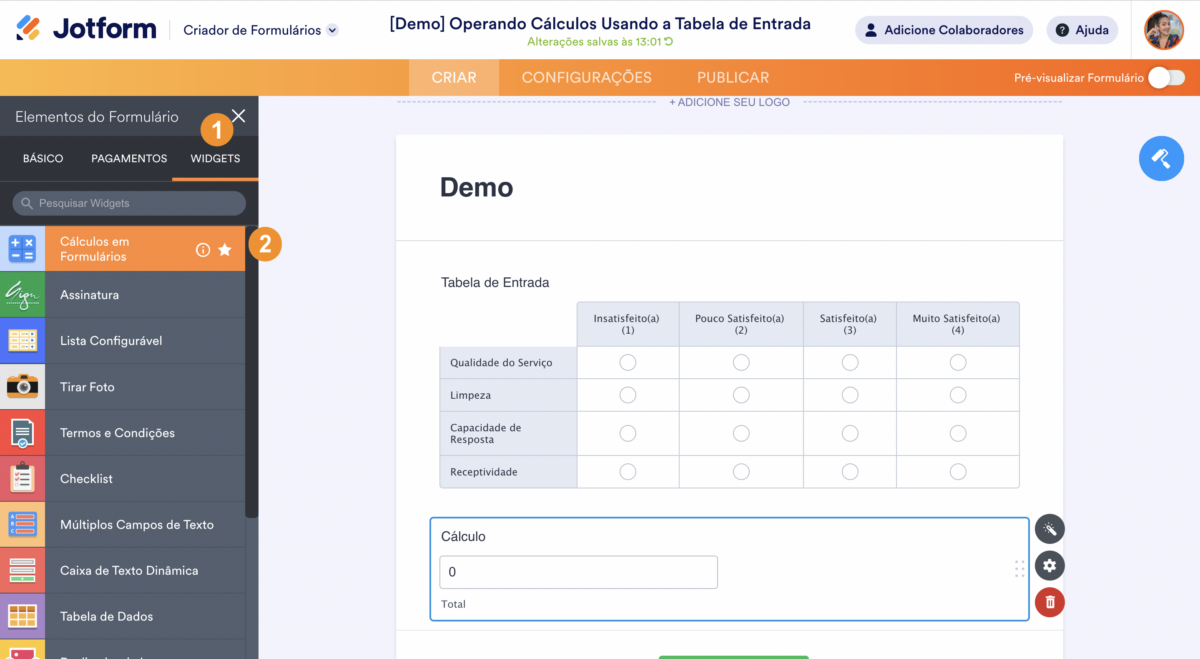Select the WIDGETS elements tab
The image size is (1200, 659).
(x=215, y=159)
